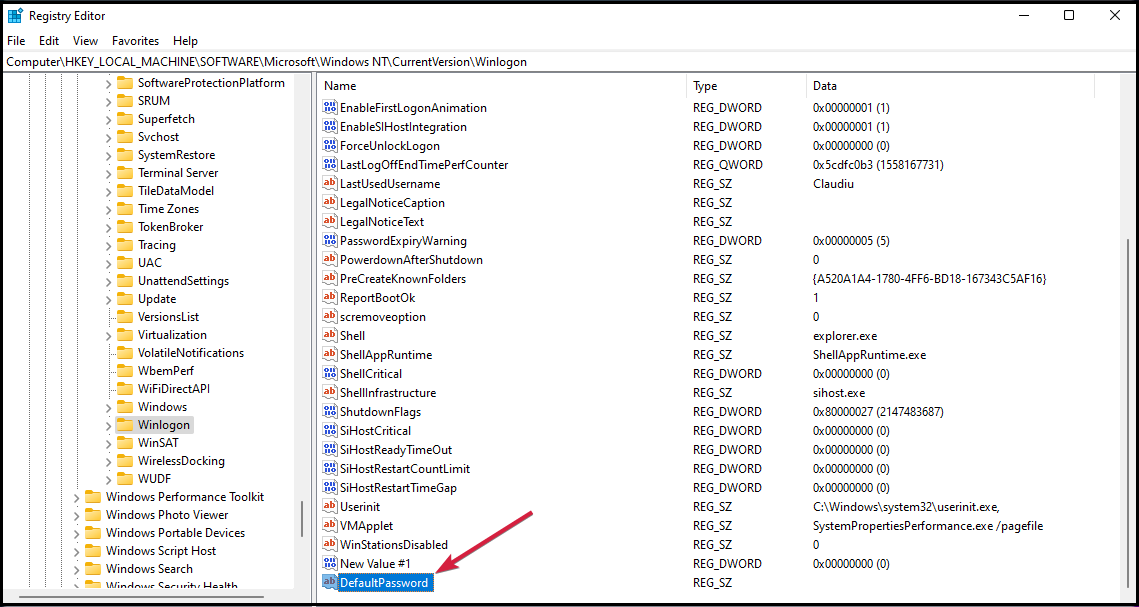
Task: Open the Edit menu
Action: pyautogui.click(x=49, y=41)
